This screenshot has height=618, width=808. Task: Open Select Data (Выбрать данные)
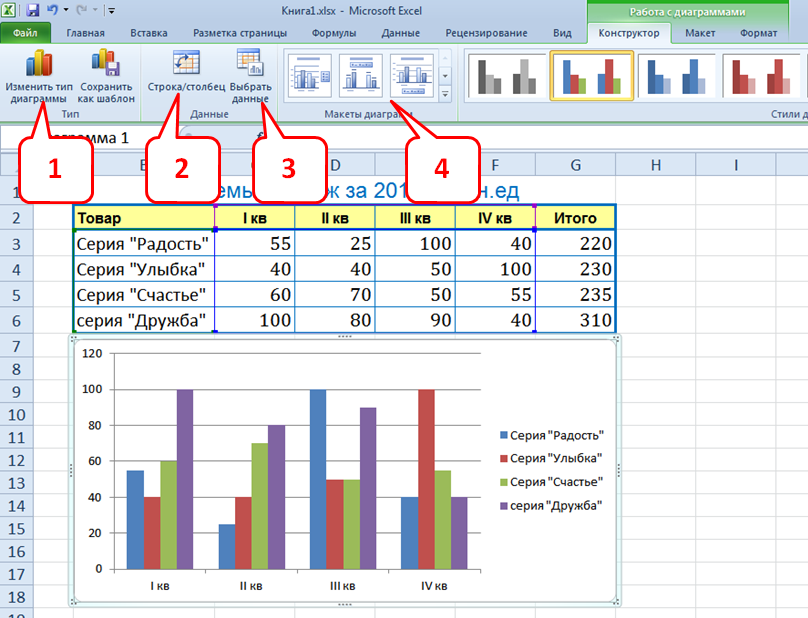point(249,64)
